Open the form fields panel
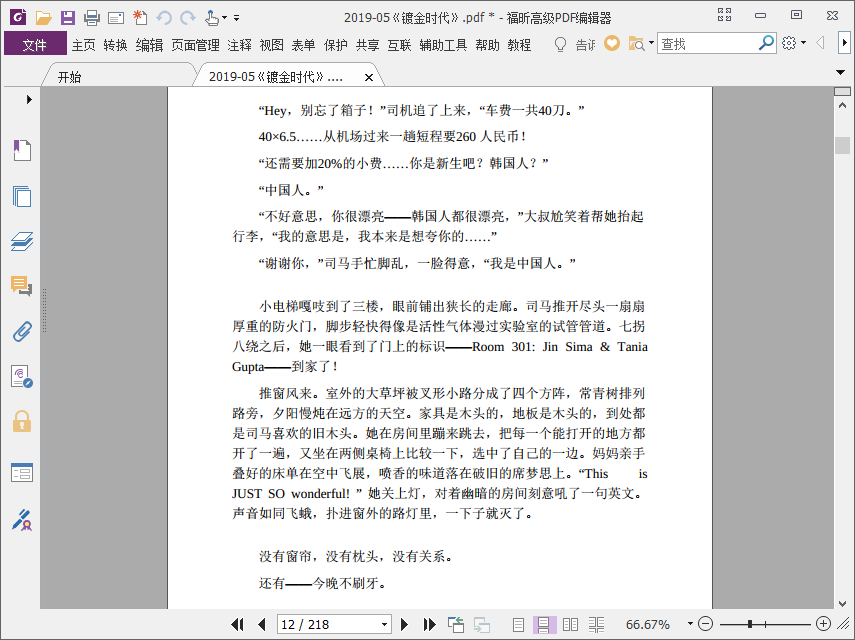Screen dimensions: 855x640 [22, 472]
